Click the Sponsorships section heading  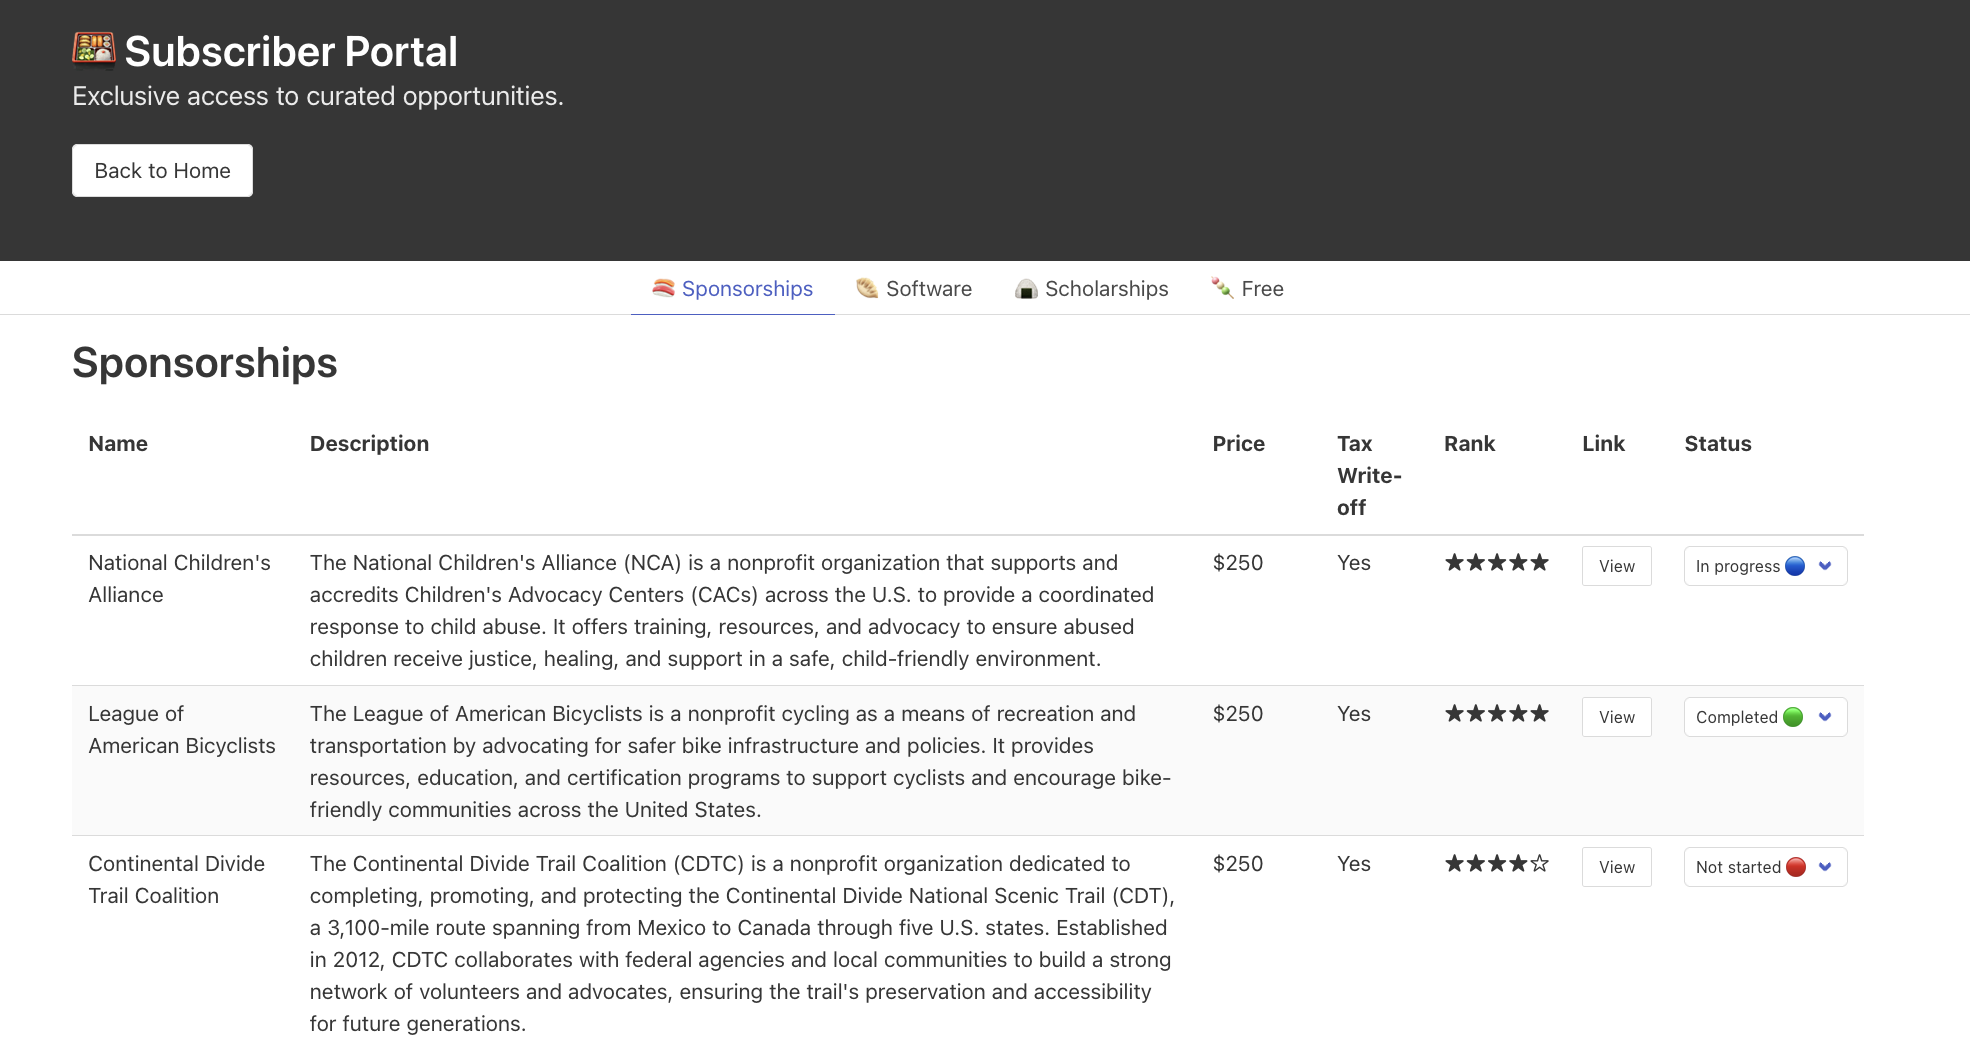tap(205, 363)
